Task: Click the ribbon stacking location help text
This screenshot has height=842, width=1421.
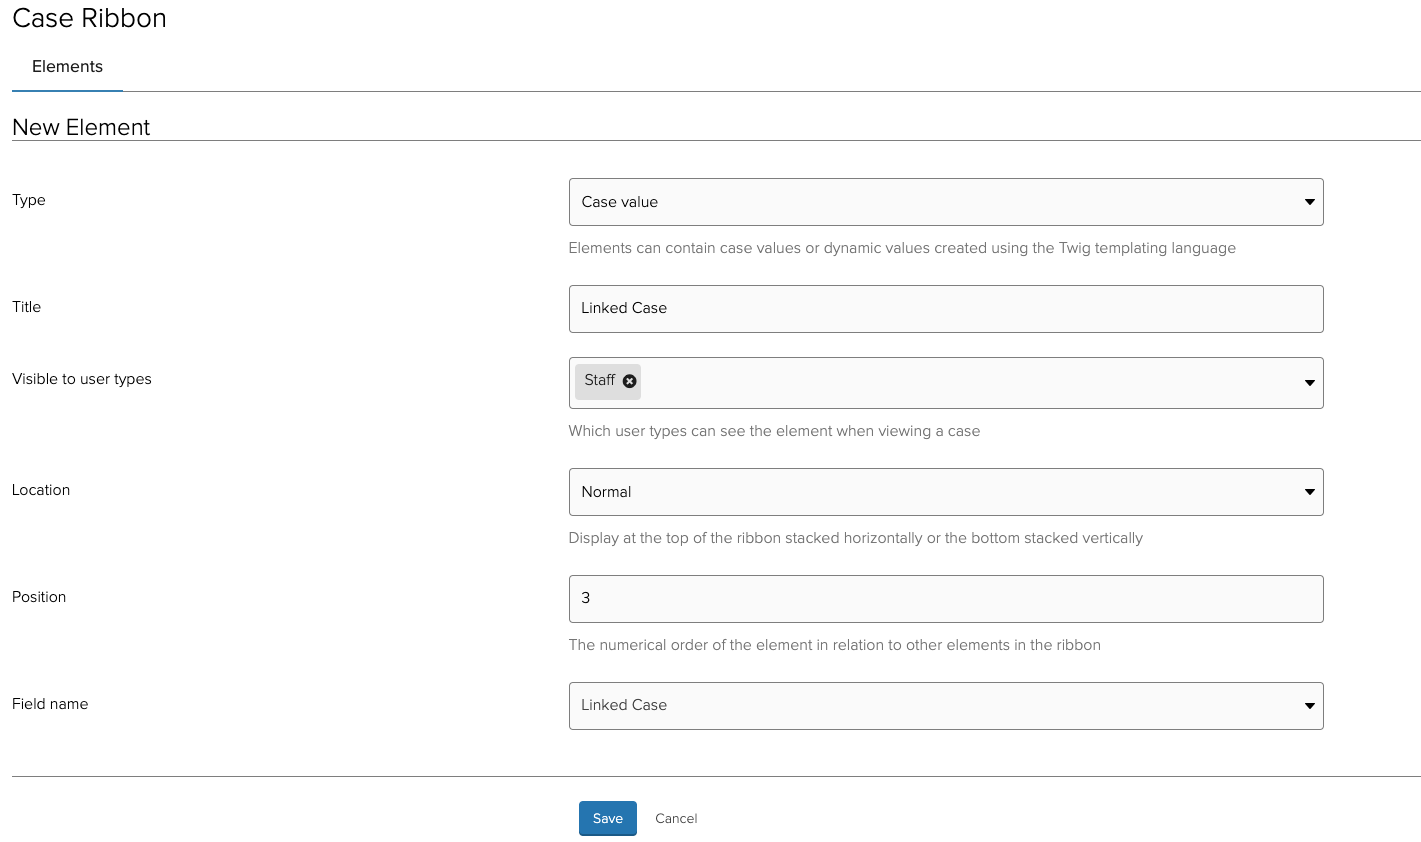Action: (855, 538)
